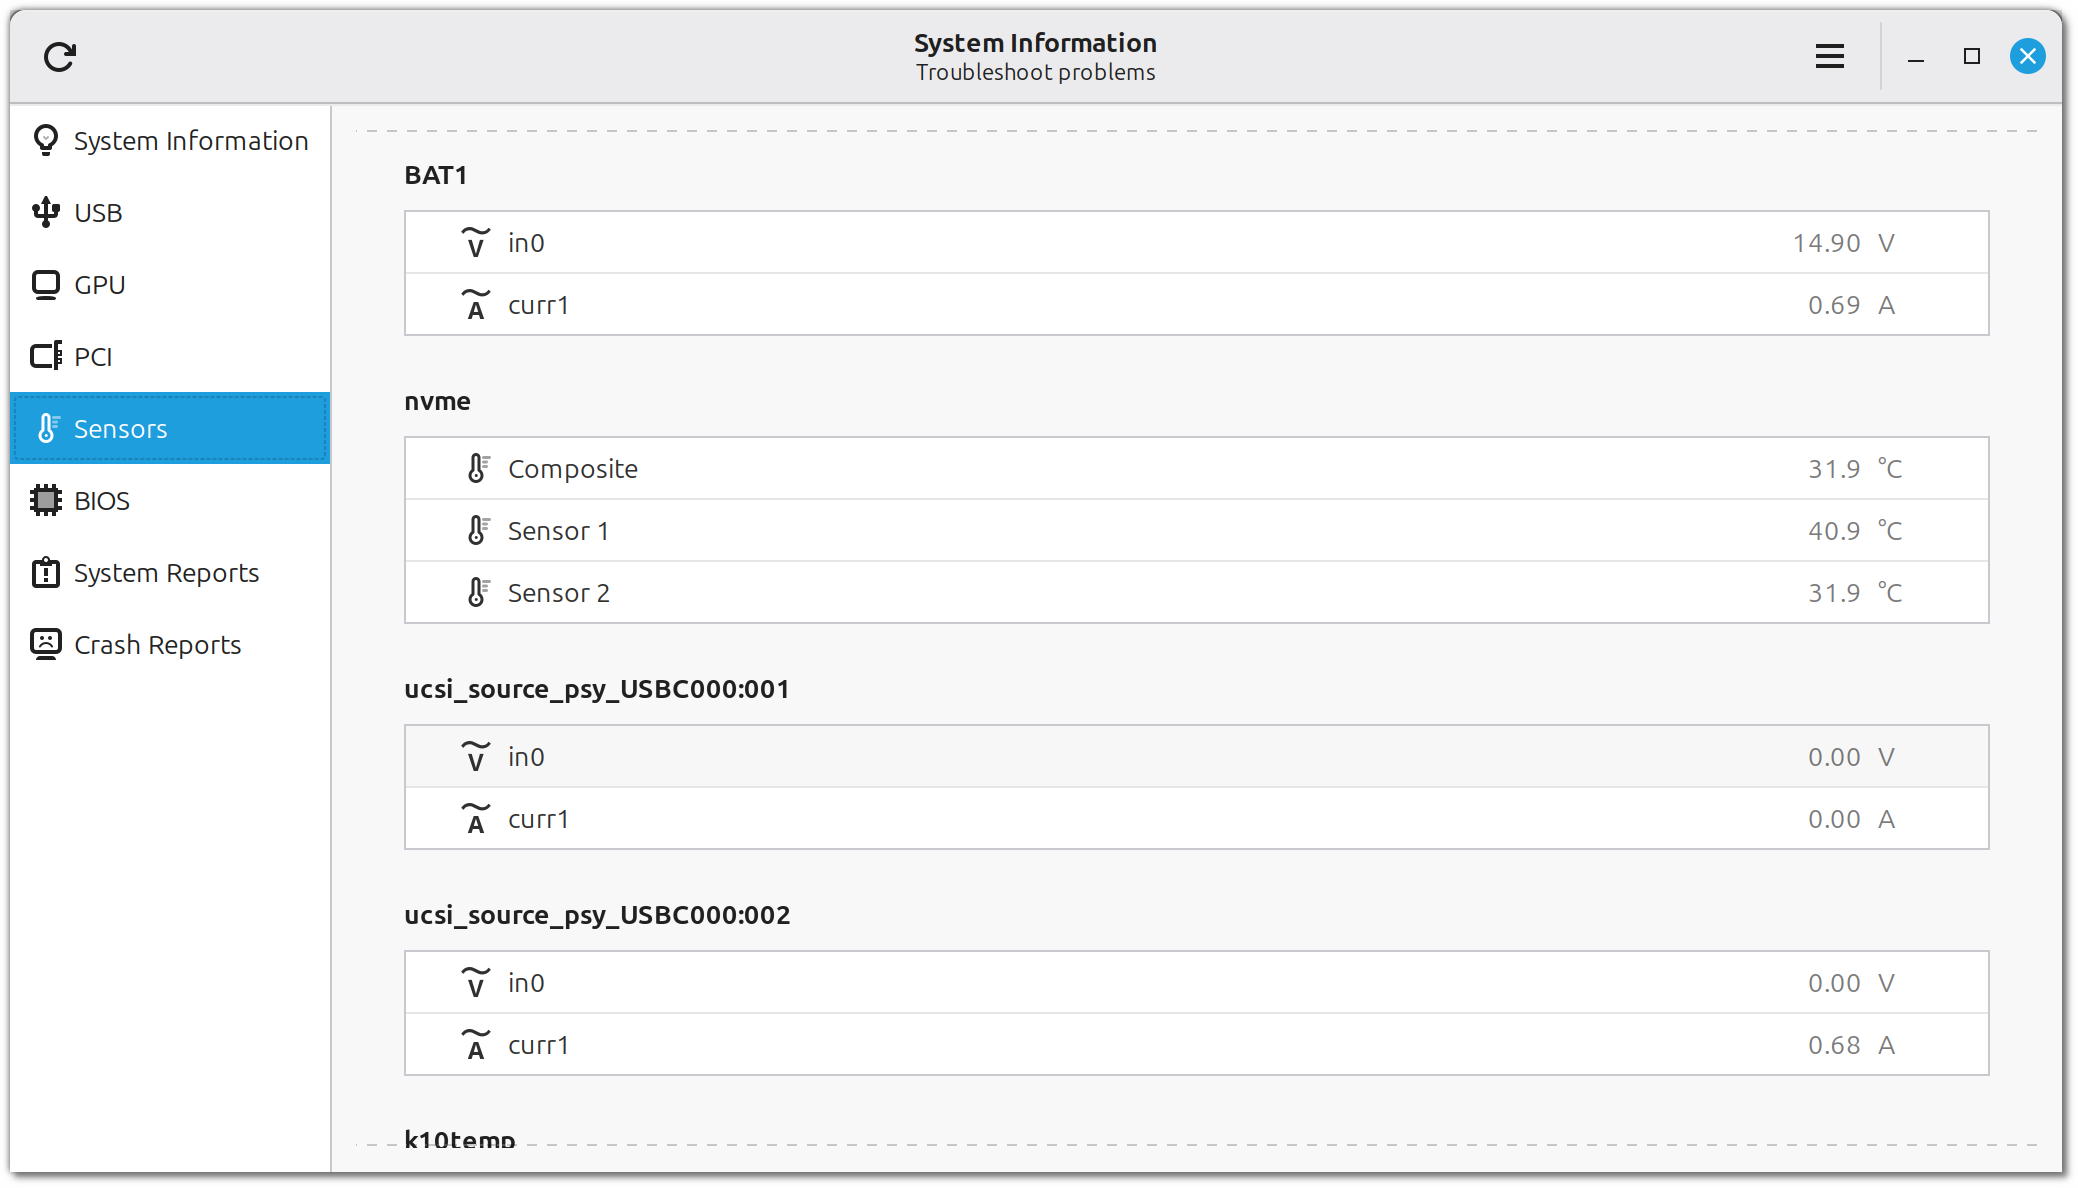Click the PCI card icon
The height and width of the screenshot is (1188, 2078).
click(x=46, y=357)
